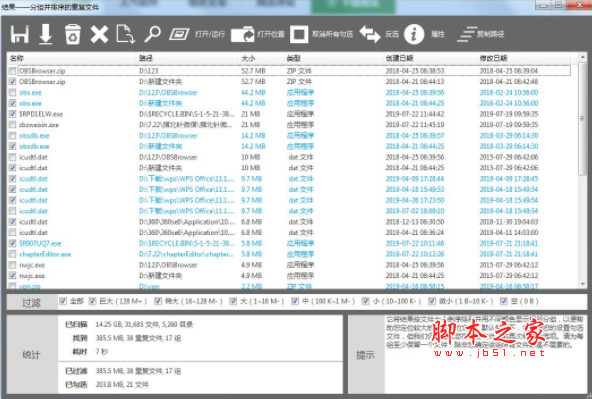Click the 已勾选 203.8 MB statistics line

click(107, 385)
